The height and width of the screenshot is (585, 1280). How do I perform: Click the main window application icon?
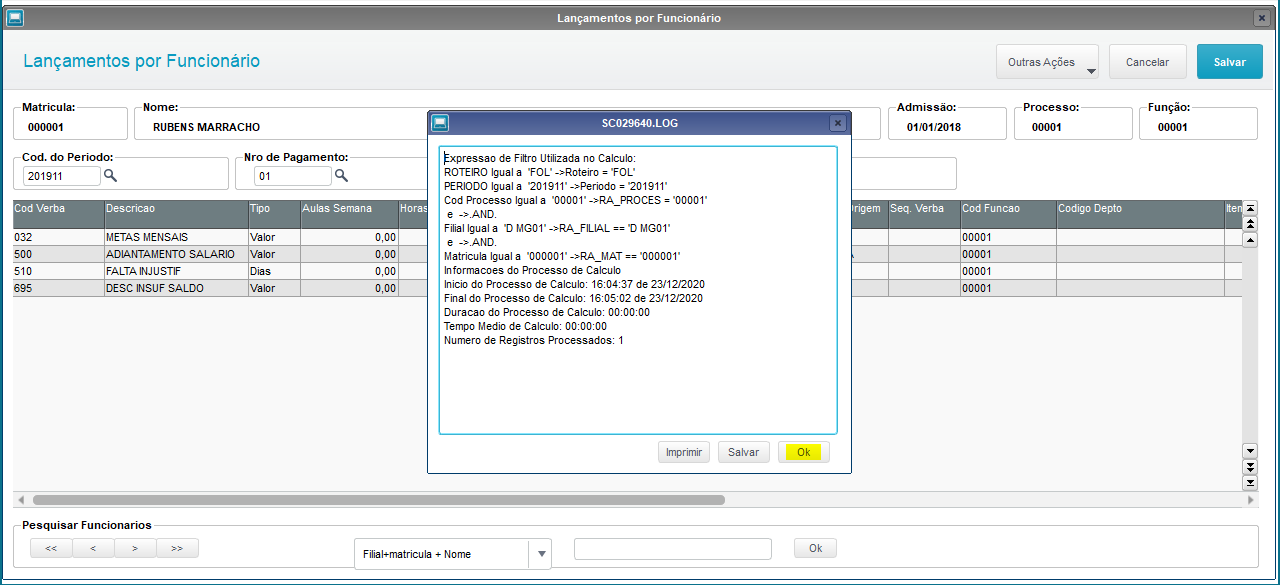[x=15, y=18]
